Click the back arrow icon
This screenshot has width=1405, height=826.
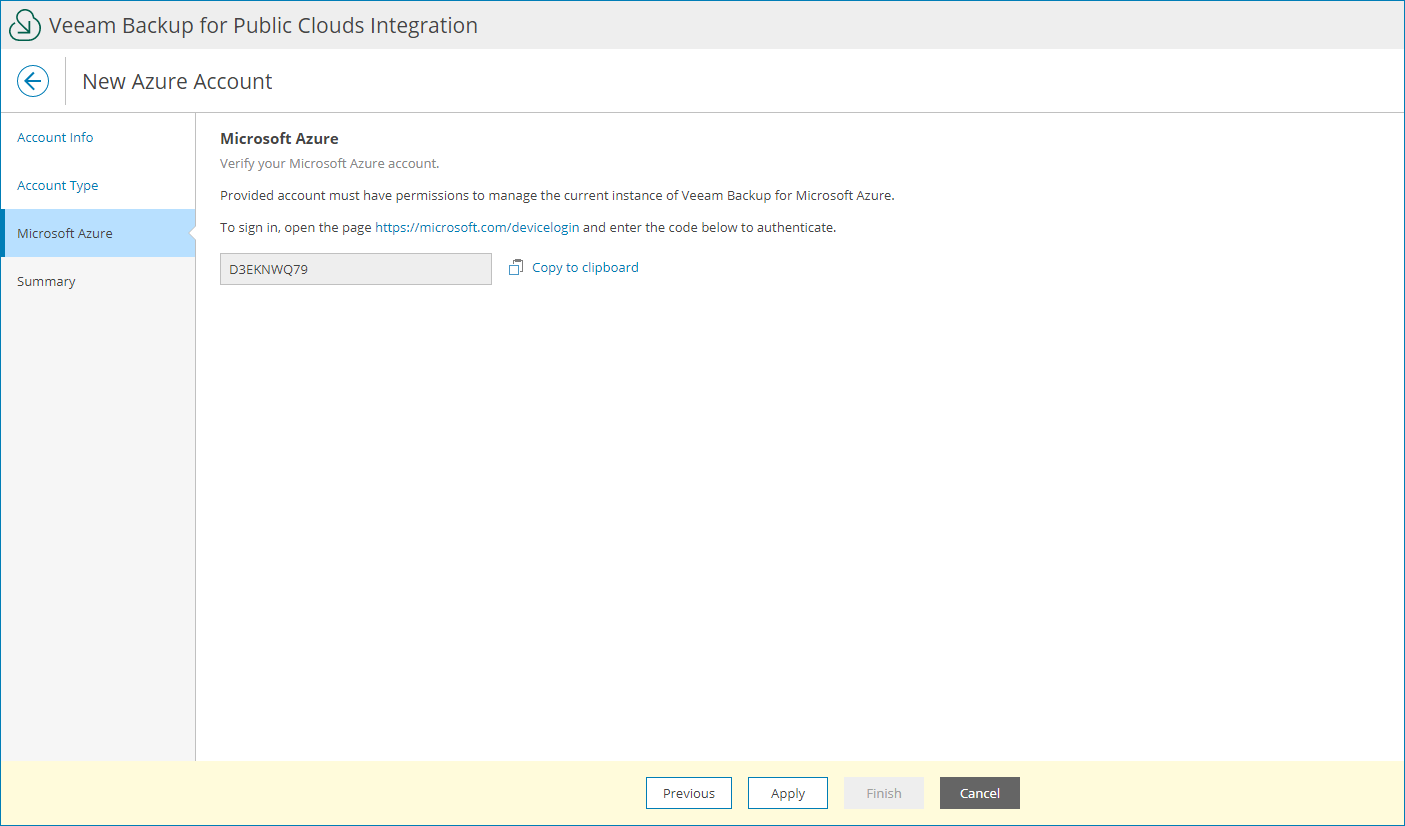[33, 81]
